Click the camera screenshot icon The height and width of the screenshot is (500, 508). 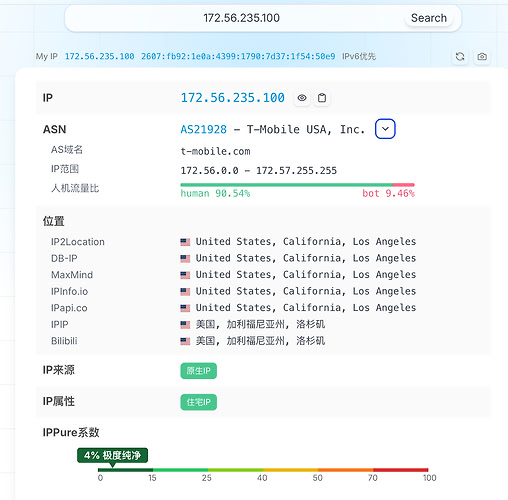(x=482, y=57)
